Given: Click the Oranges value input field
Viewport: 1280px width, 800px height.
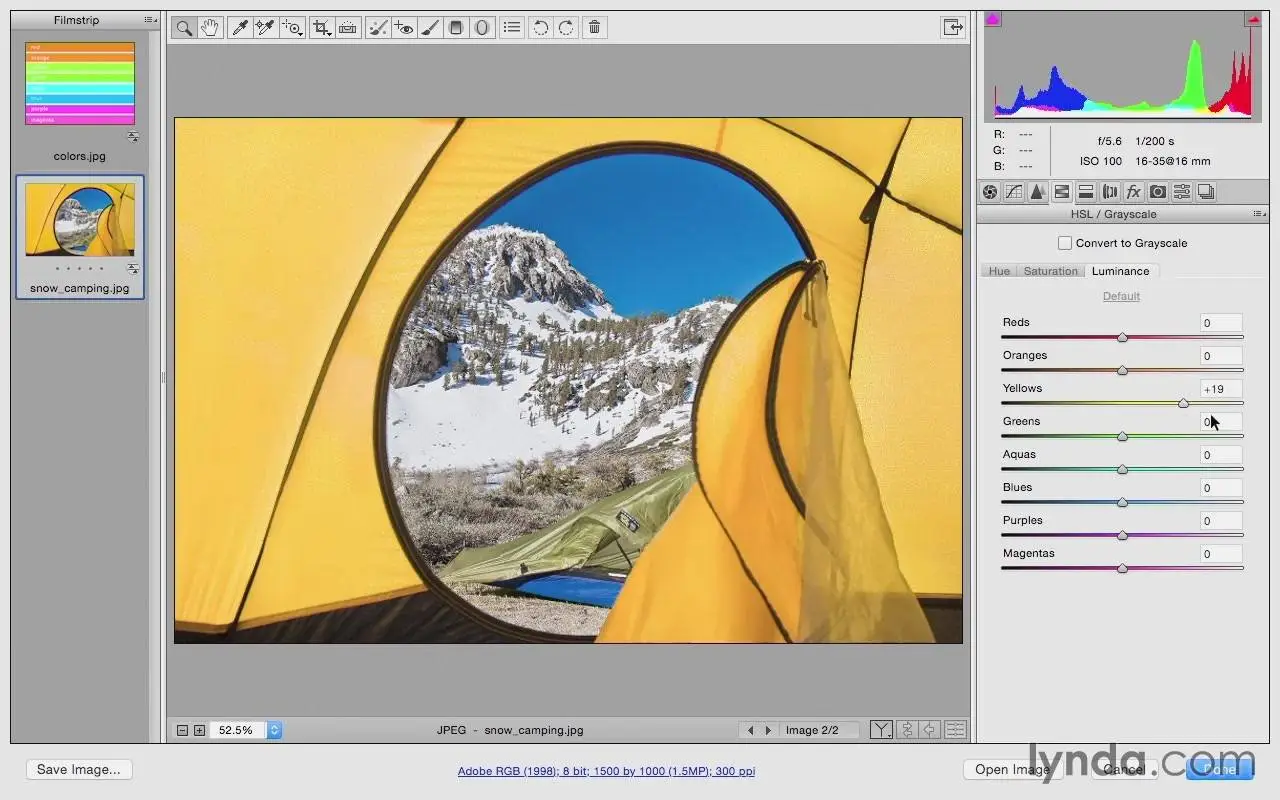Looking at the screenshot, I should tap(1221, 355).
